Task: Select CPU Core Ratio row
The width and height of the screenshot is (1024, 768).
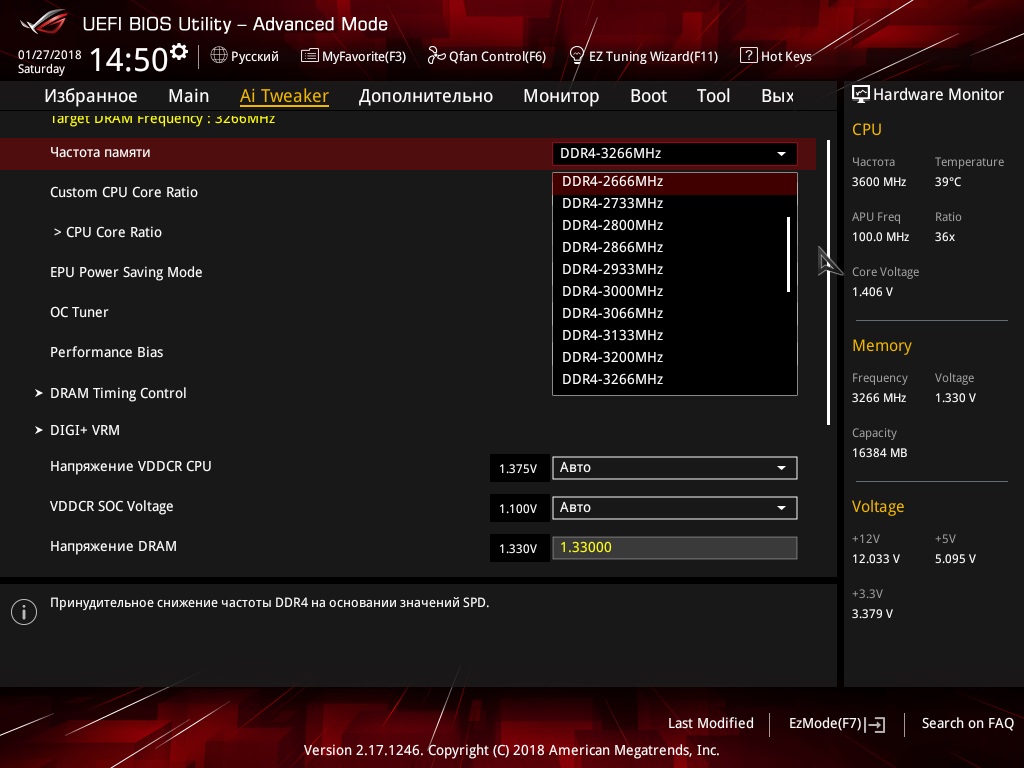Action: (x=108, y=232)
